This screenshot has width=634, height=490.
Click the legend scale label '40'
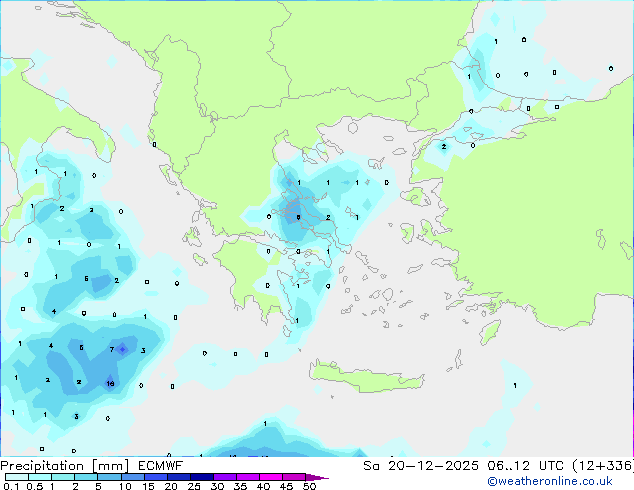(x=263, y=486)
